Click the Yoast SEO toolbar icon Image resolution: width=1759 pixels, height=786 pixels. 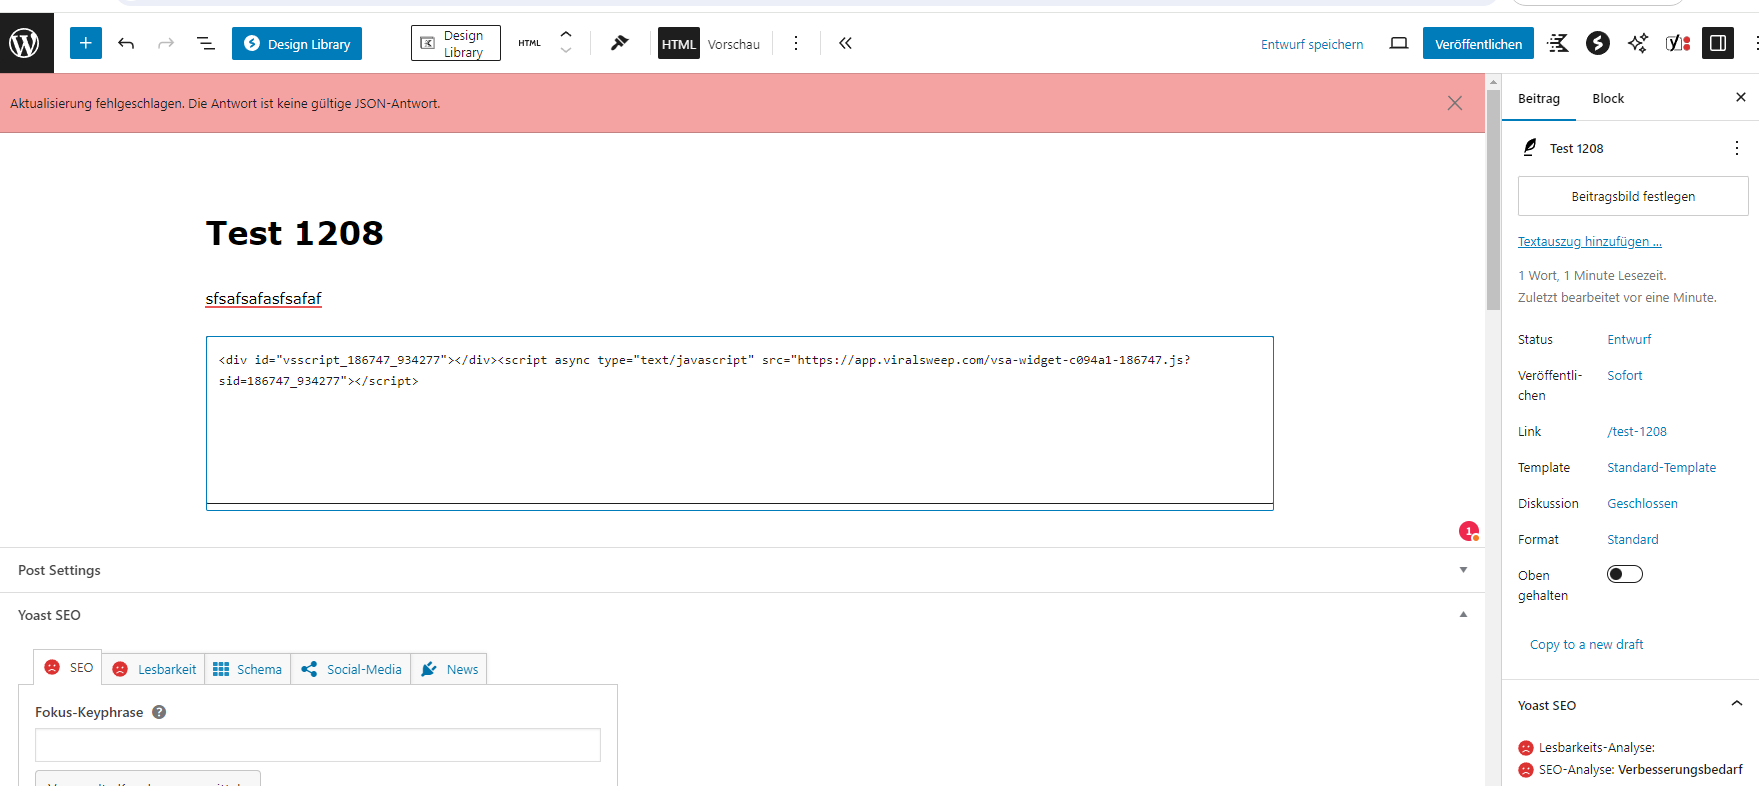(1677, 43)
